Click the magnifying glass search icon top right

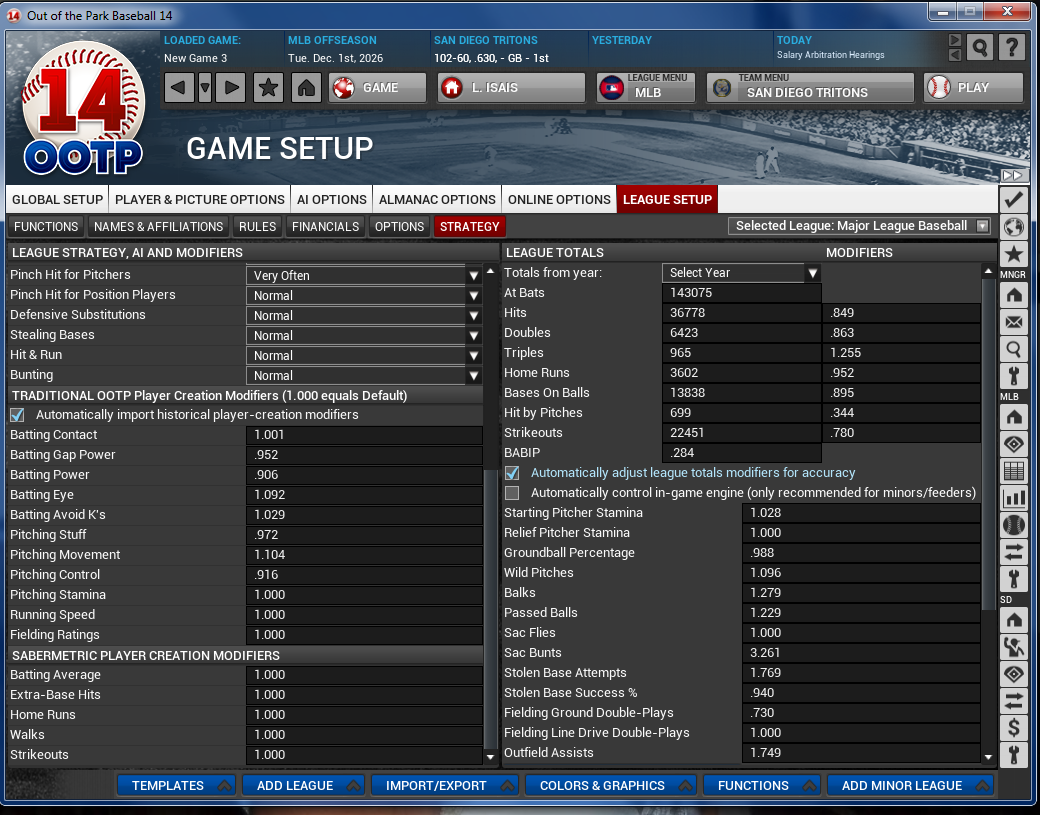980,47
